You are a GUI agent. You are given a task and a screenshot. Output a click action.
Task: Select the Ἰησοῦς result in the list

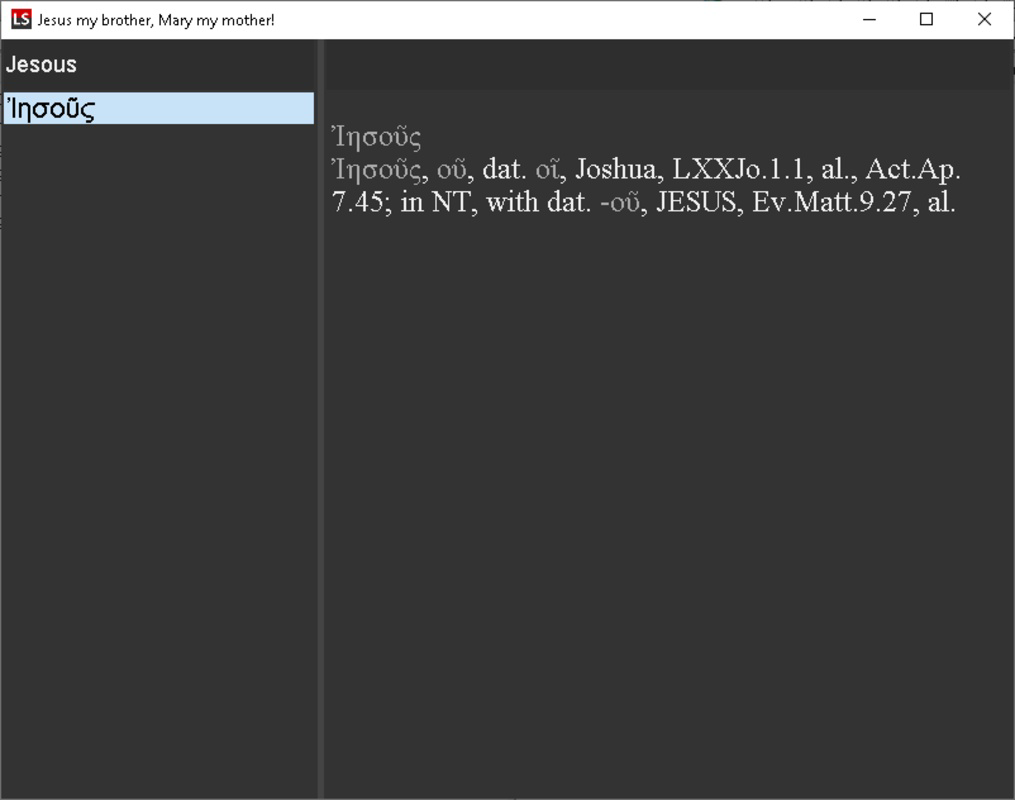tap(159, 108)
